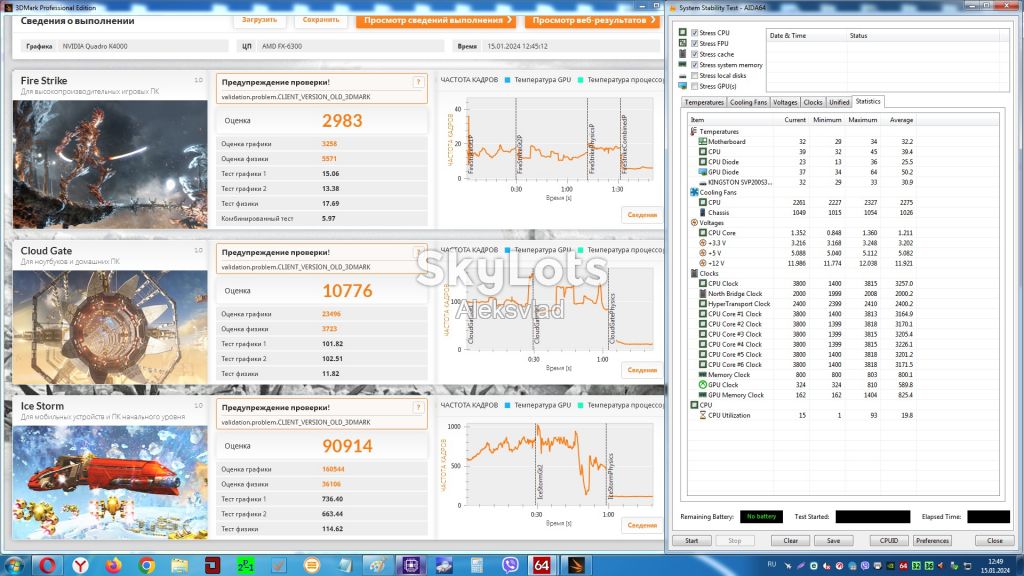
Task: Click the Maximum column header
Action: [863, 120]
